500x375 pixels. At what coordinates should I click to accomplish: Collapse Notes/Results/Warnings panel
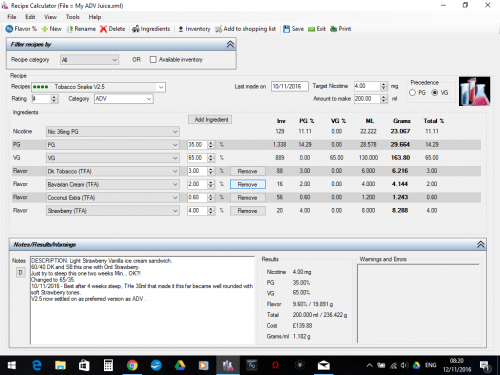(481, 245)
